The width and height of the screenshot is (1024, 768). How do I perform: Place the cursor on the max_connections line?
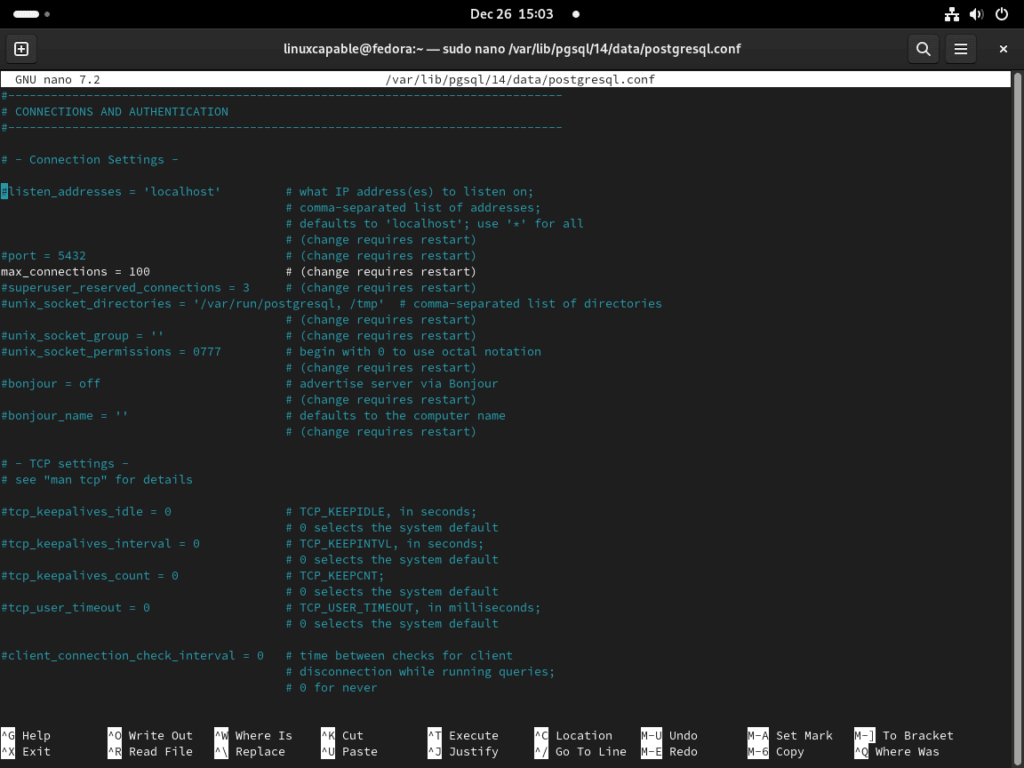click(x=75, y=271)
